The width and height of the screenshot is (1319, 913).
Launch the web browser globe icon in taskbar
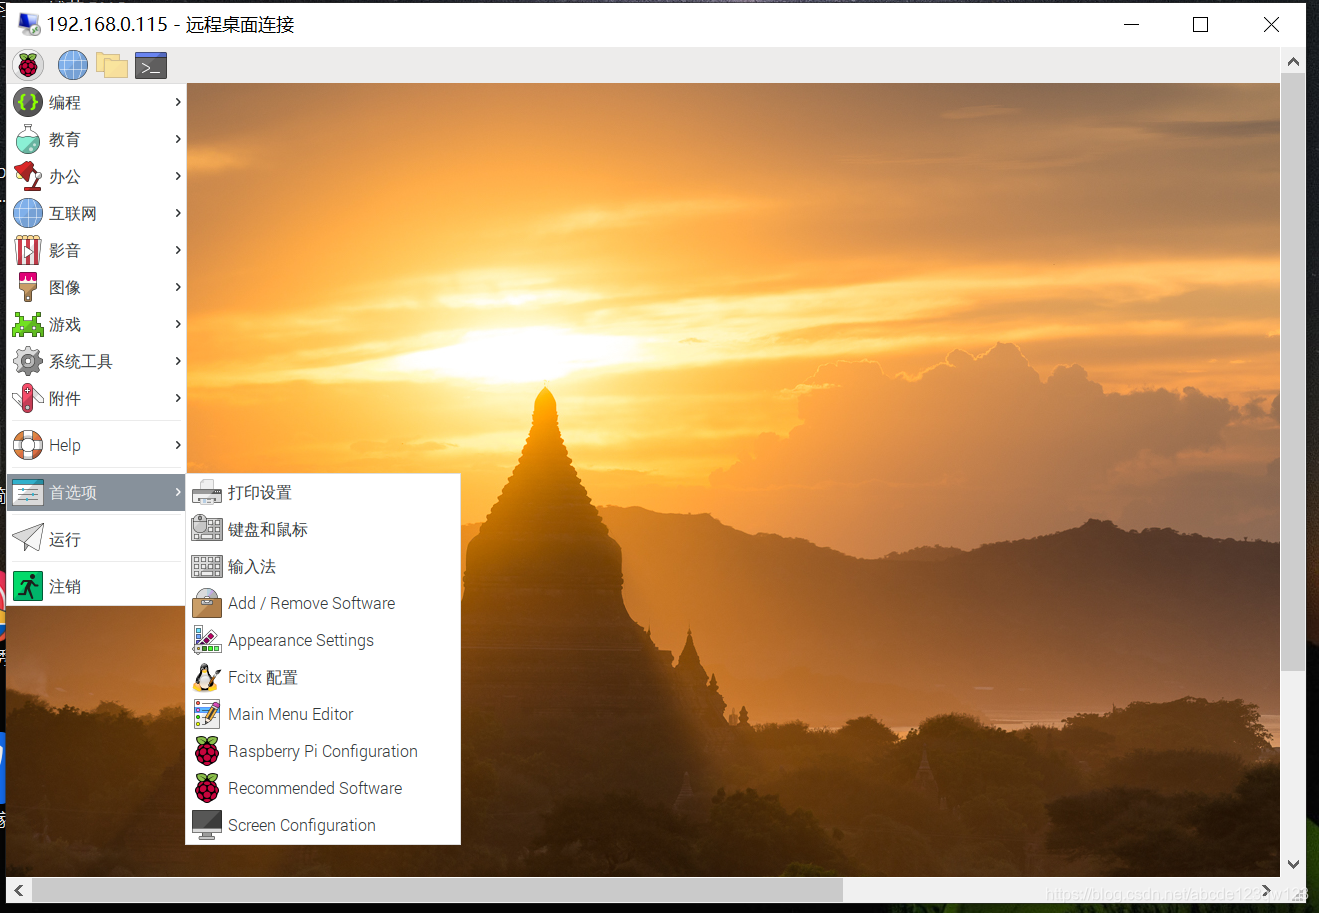pos(73,66)
